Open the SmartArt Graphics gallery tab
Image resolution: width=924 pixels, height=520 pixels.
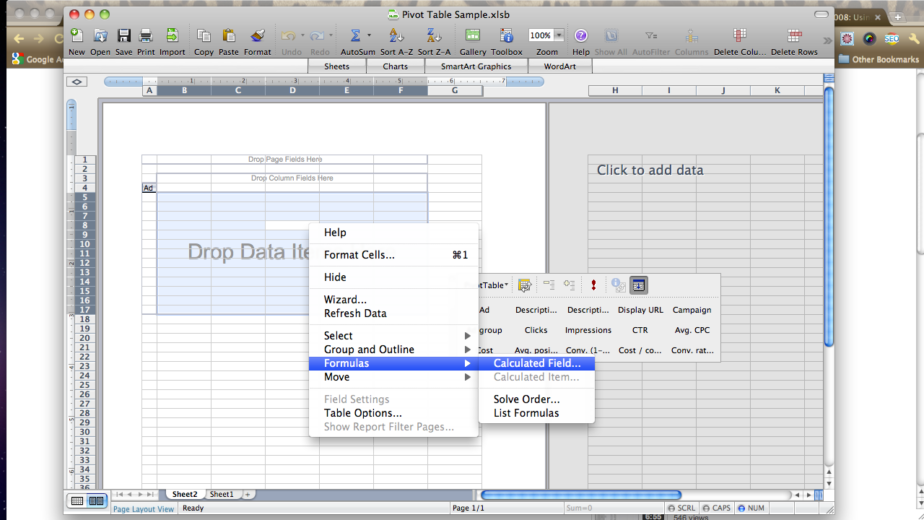pyautogui.click(x=476, y=67)
